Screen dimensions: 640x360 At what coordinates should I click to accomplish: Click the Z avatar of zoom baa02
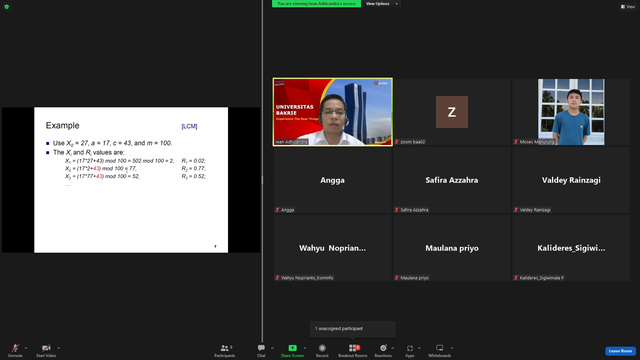pos(452,112)
